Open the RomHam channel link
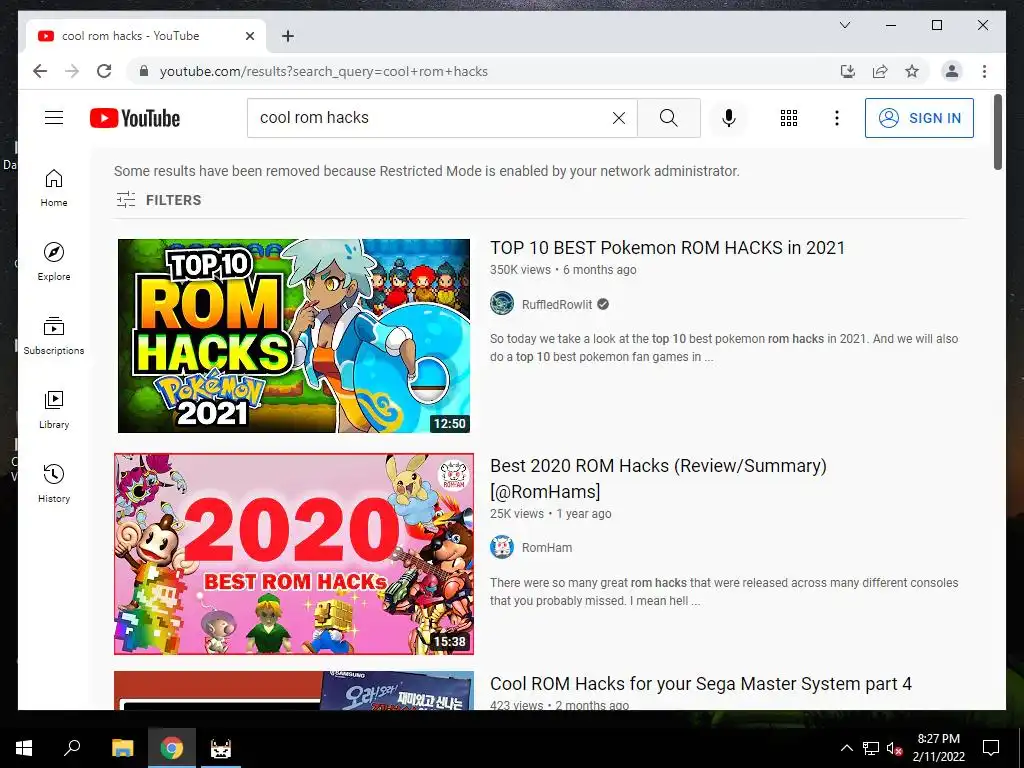 (547, 548)
